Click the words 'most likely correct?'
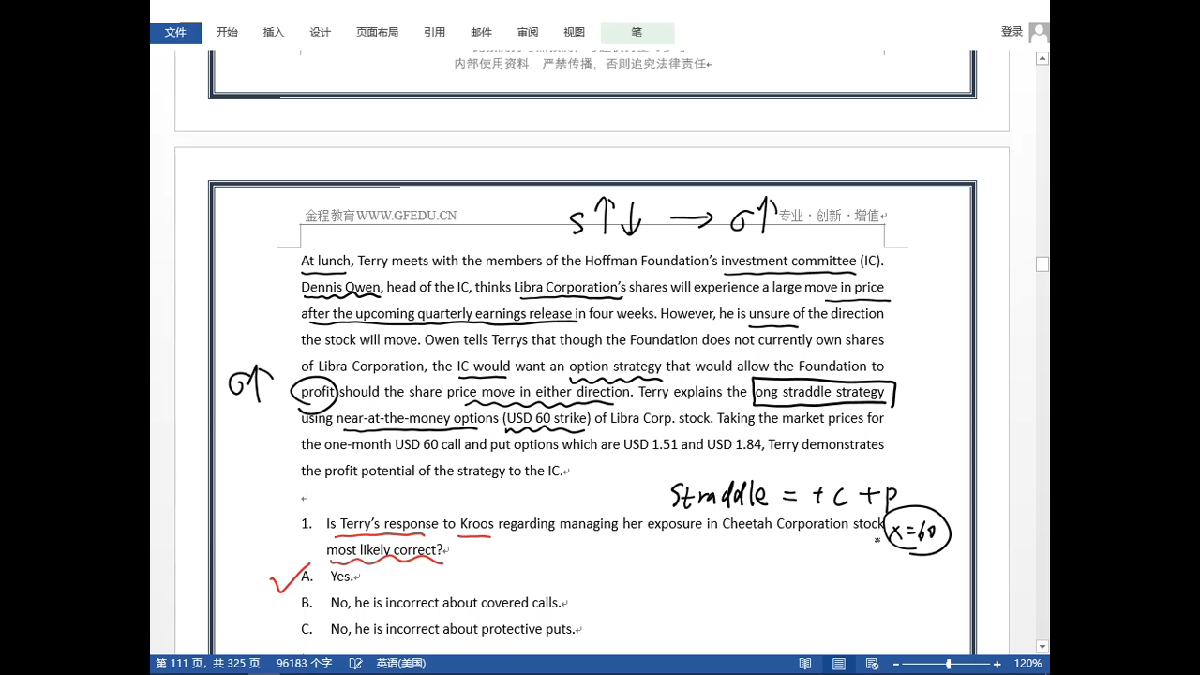The image size is (1200, 675). coord(385,550)
